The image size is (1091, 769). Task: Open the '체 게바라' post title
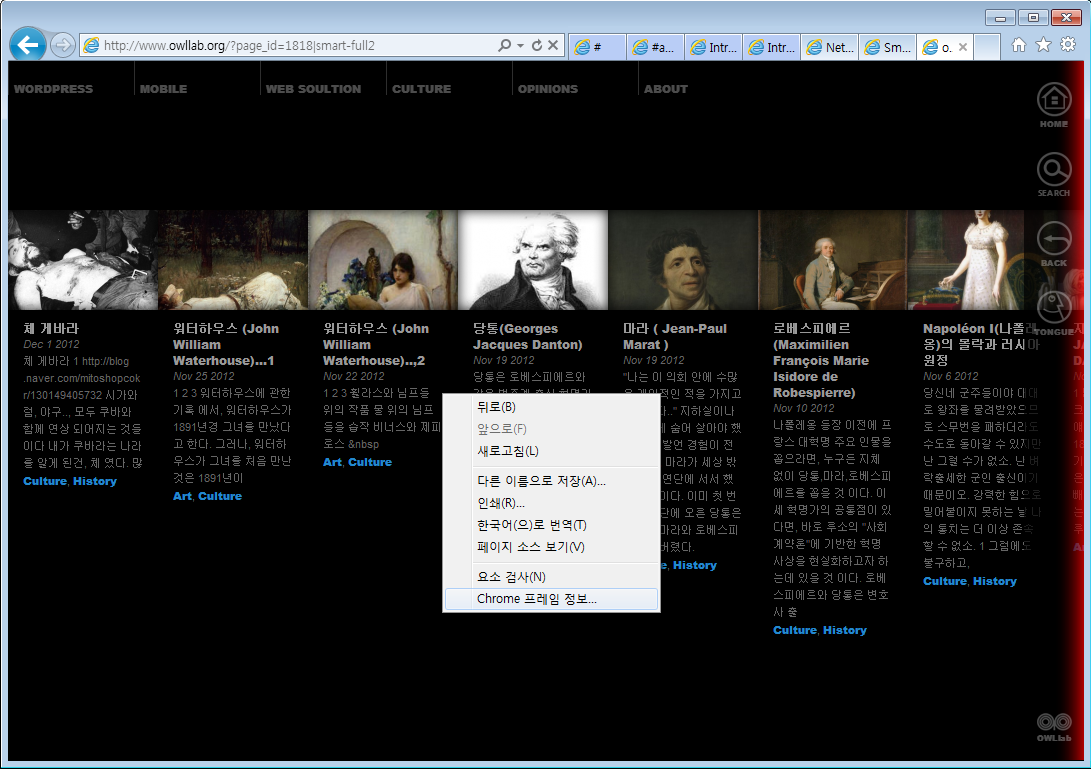pos(51,328)
